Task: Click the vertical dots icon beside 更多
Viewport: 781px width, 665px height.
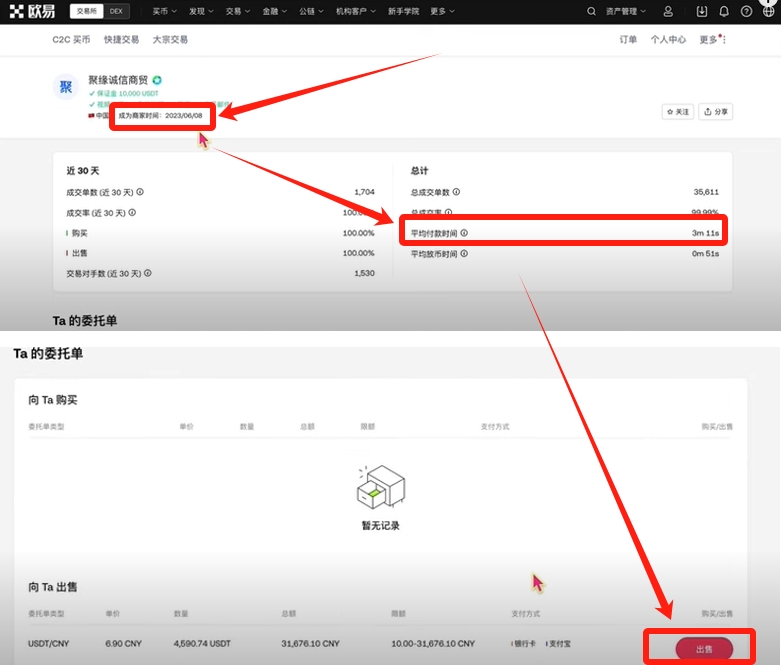Action: point(724,39)
